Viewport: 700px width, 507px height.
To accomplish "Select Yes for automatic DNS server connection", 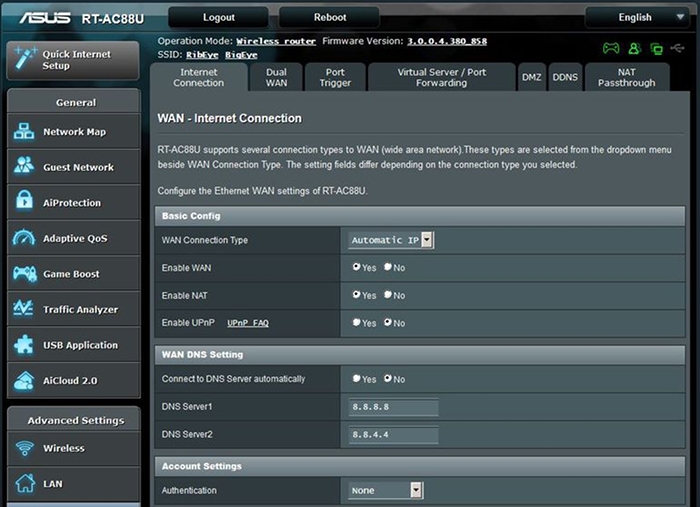I will click(x=356, y=378).
